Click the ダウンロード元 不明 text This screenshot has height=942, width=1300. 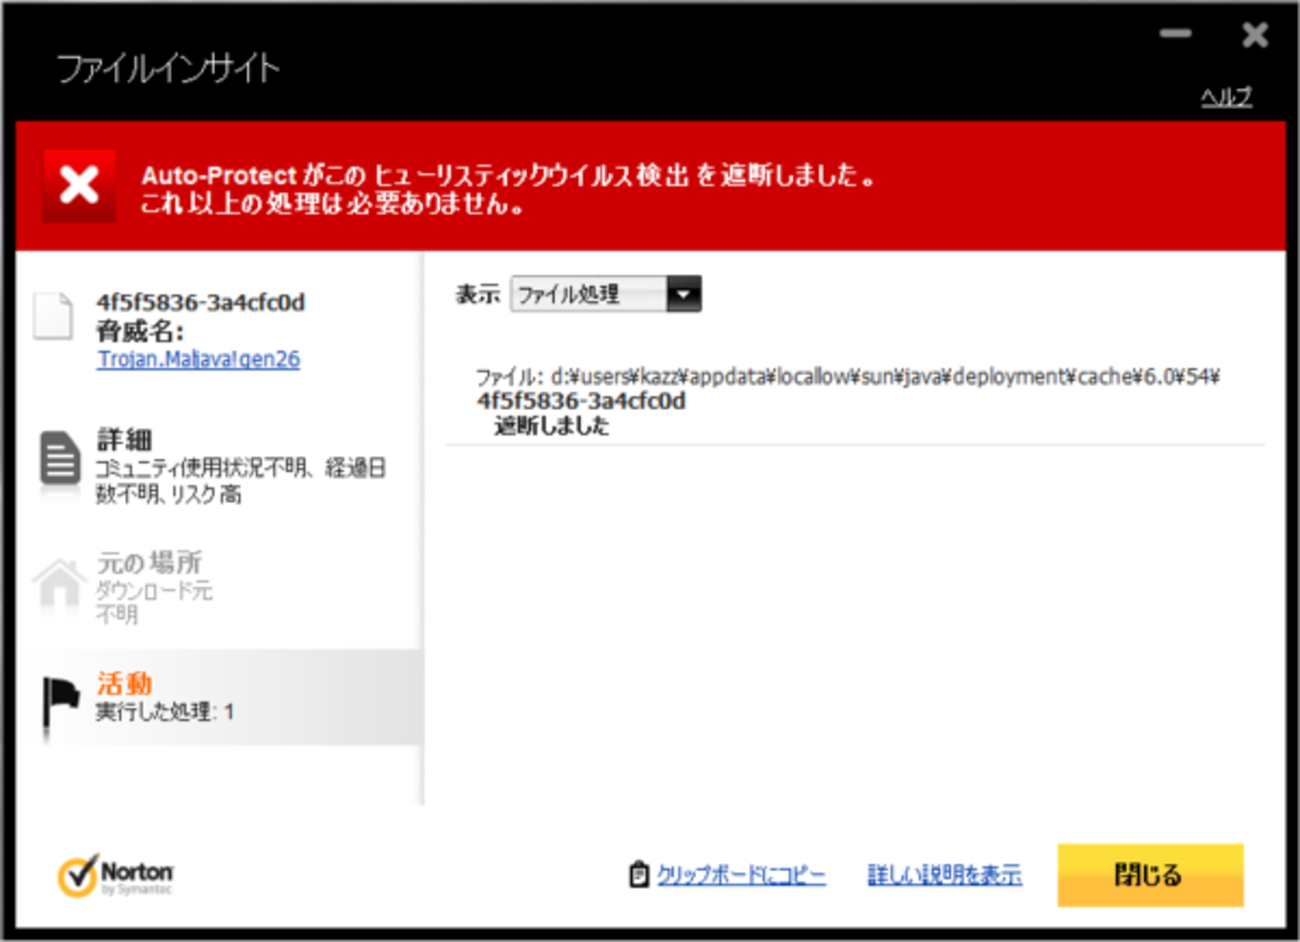coord(154,602)
